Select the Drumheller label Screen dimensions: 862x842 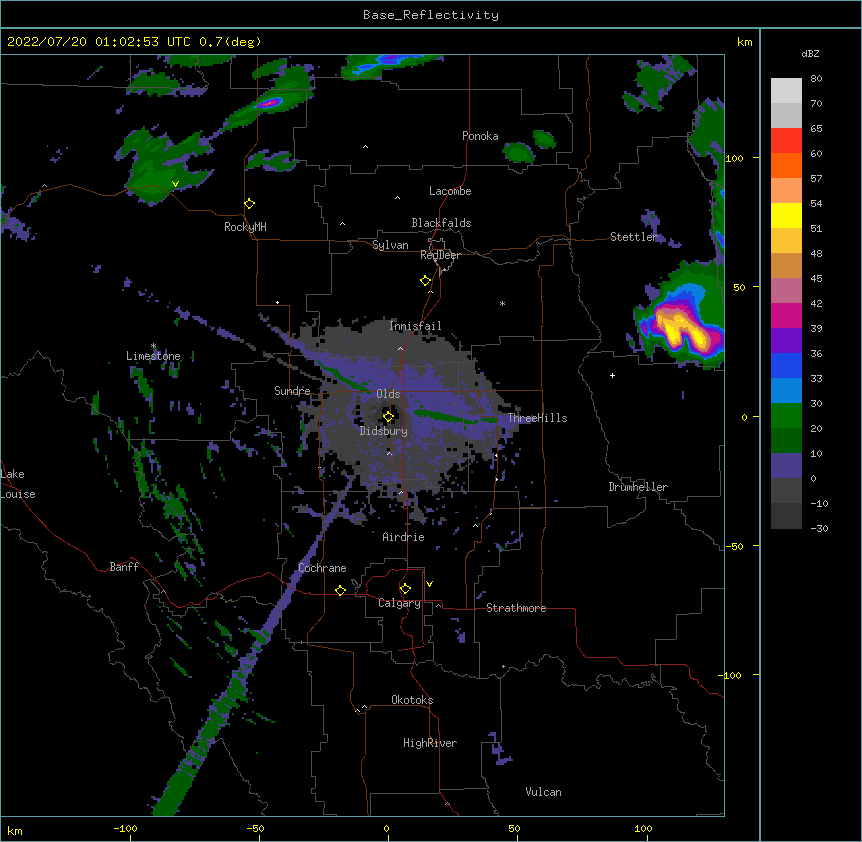[x=638, y=487]
